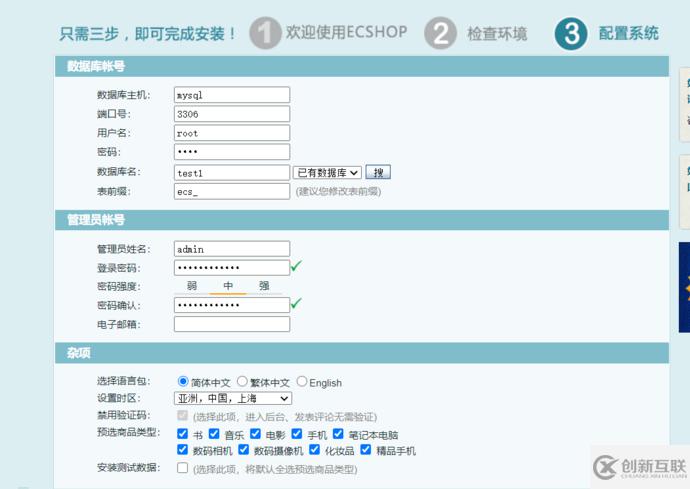Open the 已有数据库 dropdown
This screenshot has width=690, height=489.
(327, 173)
